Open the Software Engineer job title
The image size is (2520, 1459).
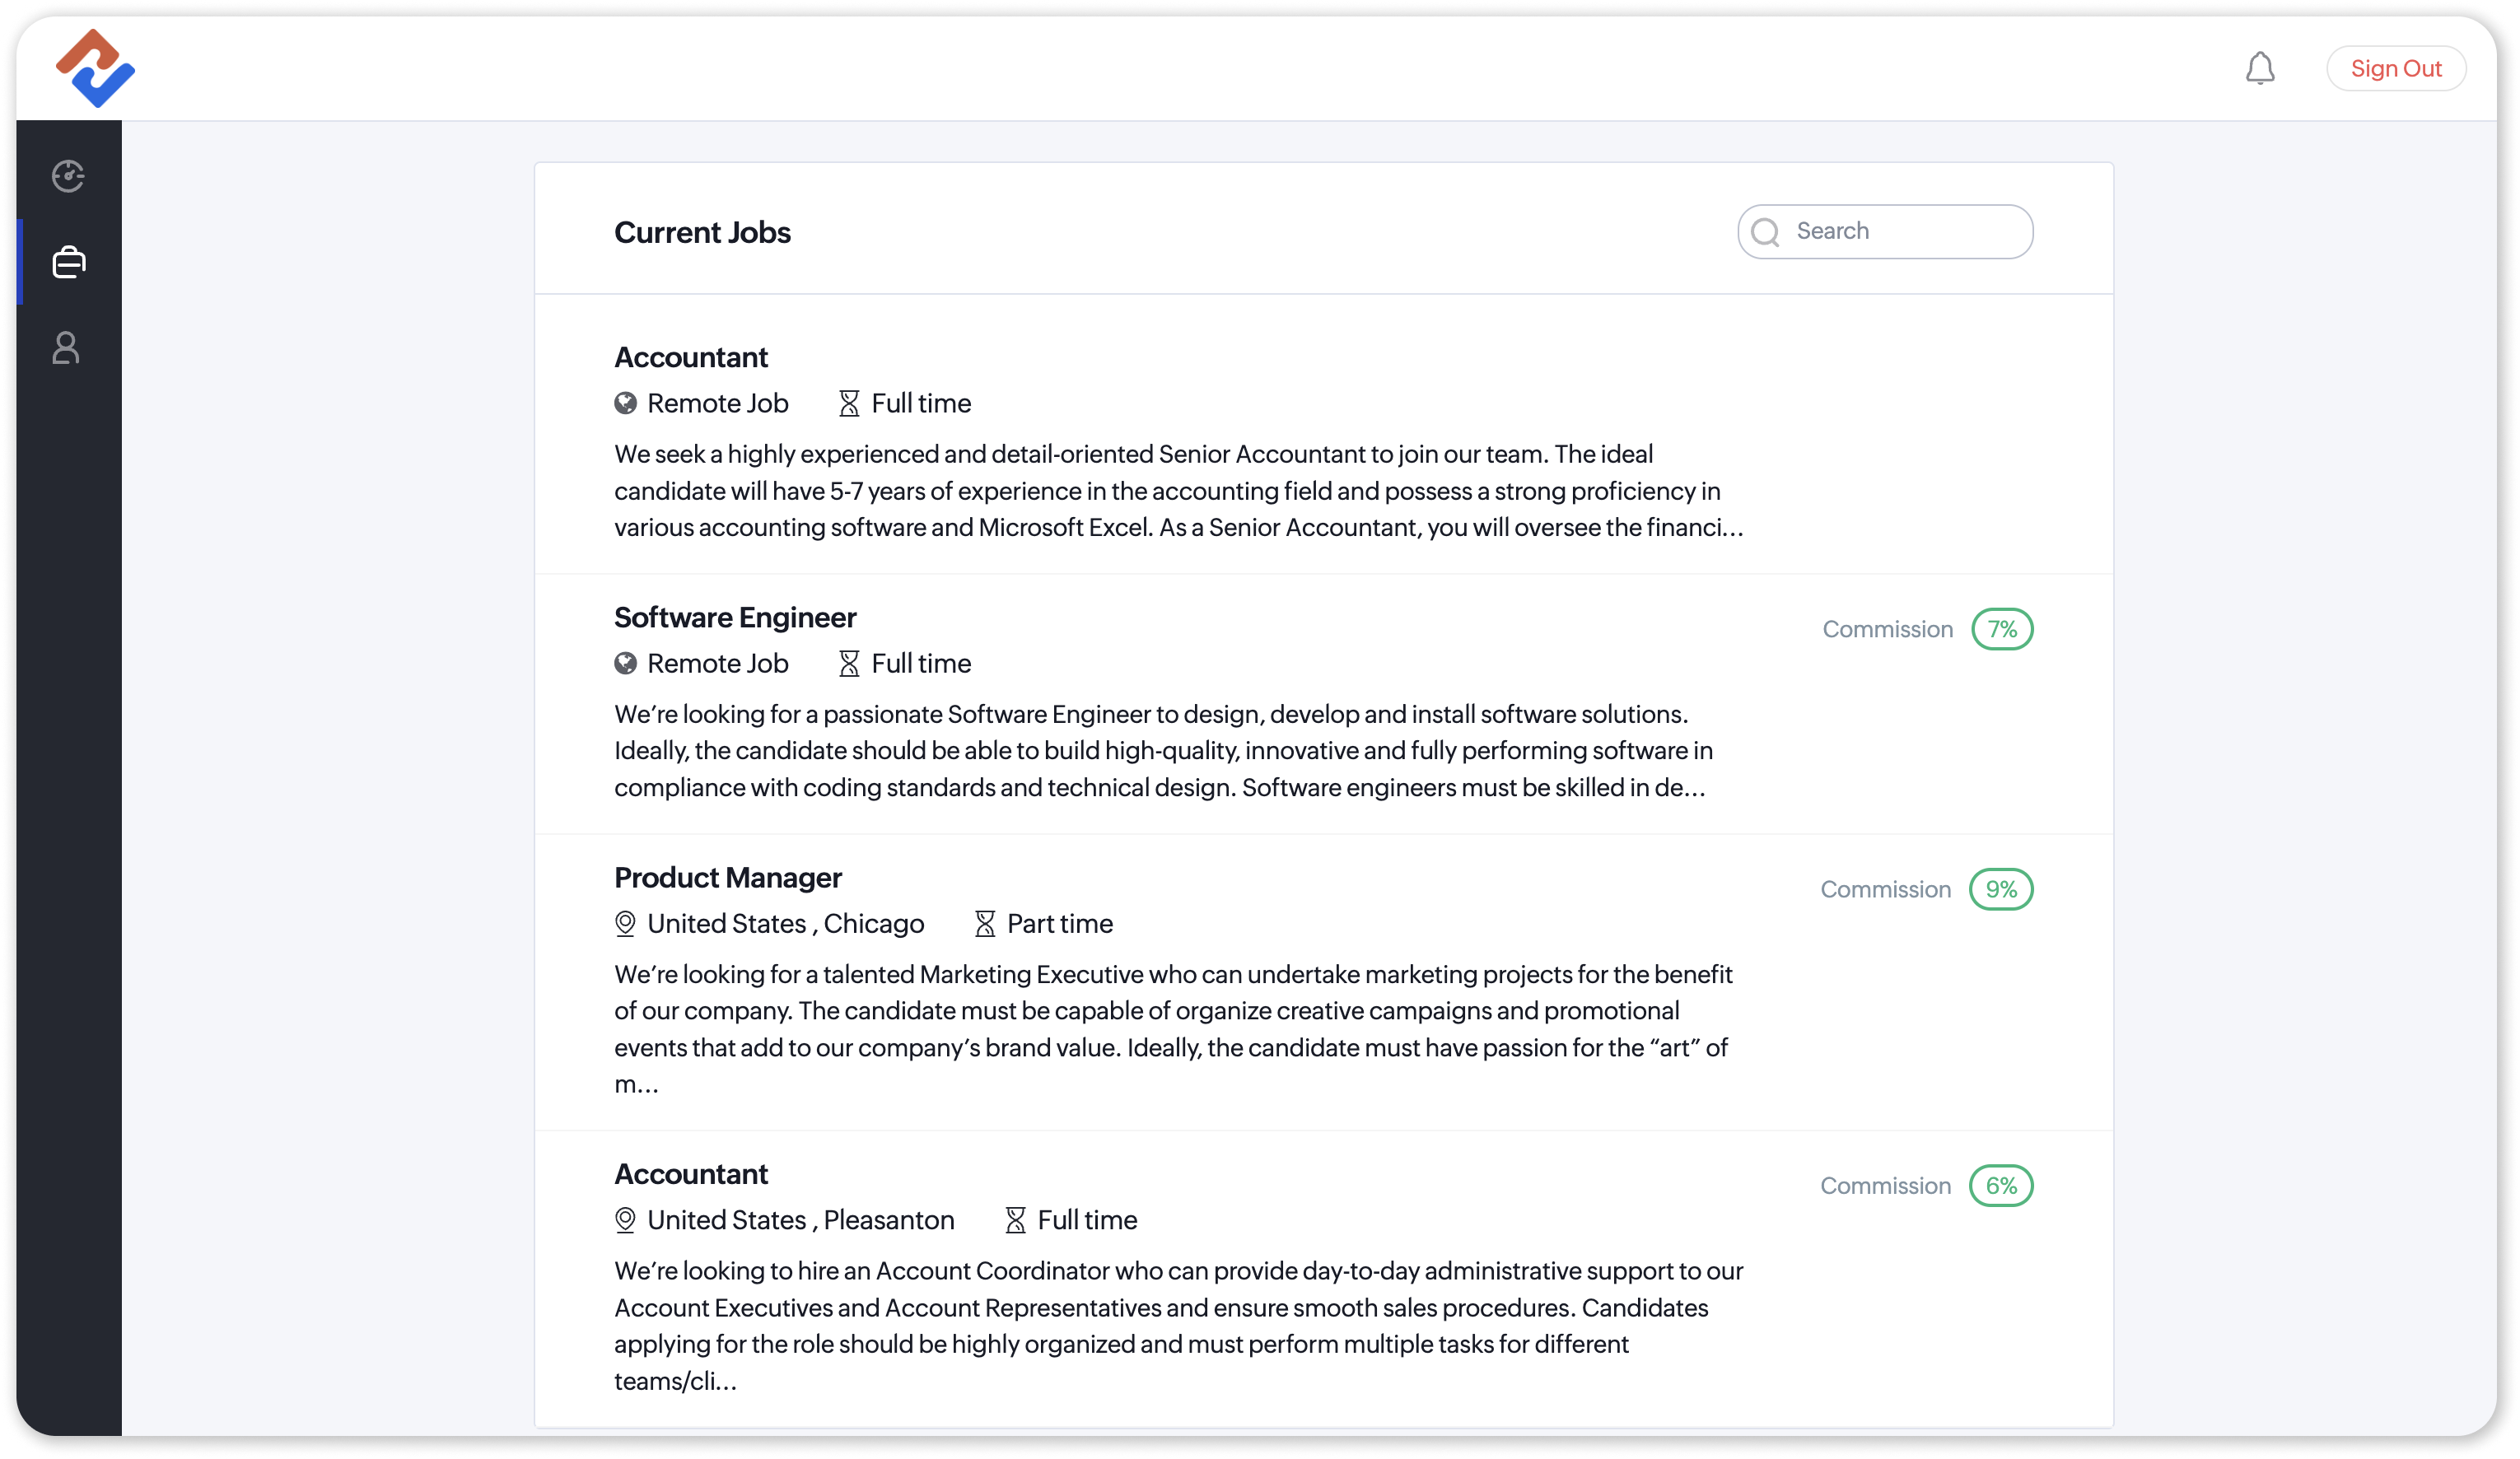[x=735, y=617]
